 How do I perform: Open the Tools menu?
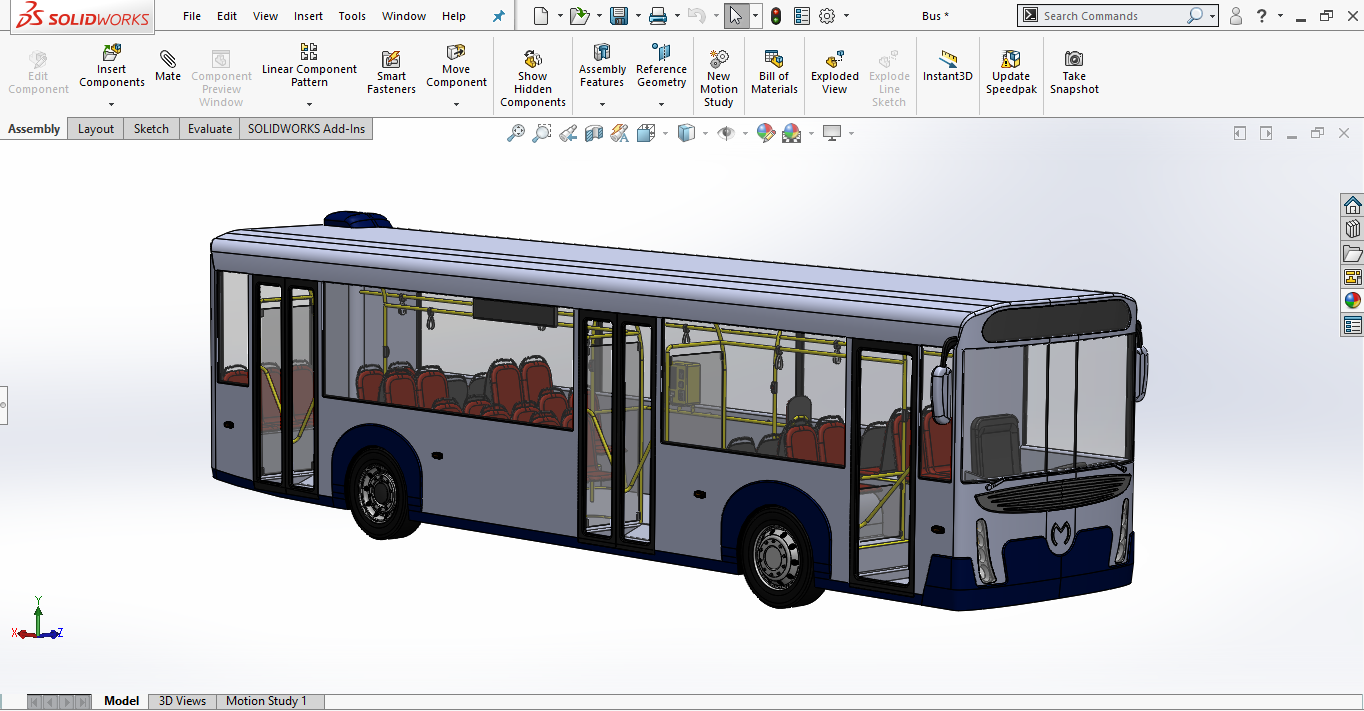352,16
